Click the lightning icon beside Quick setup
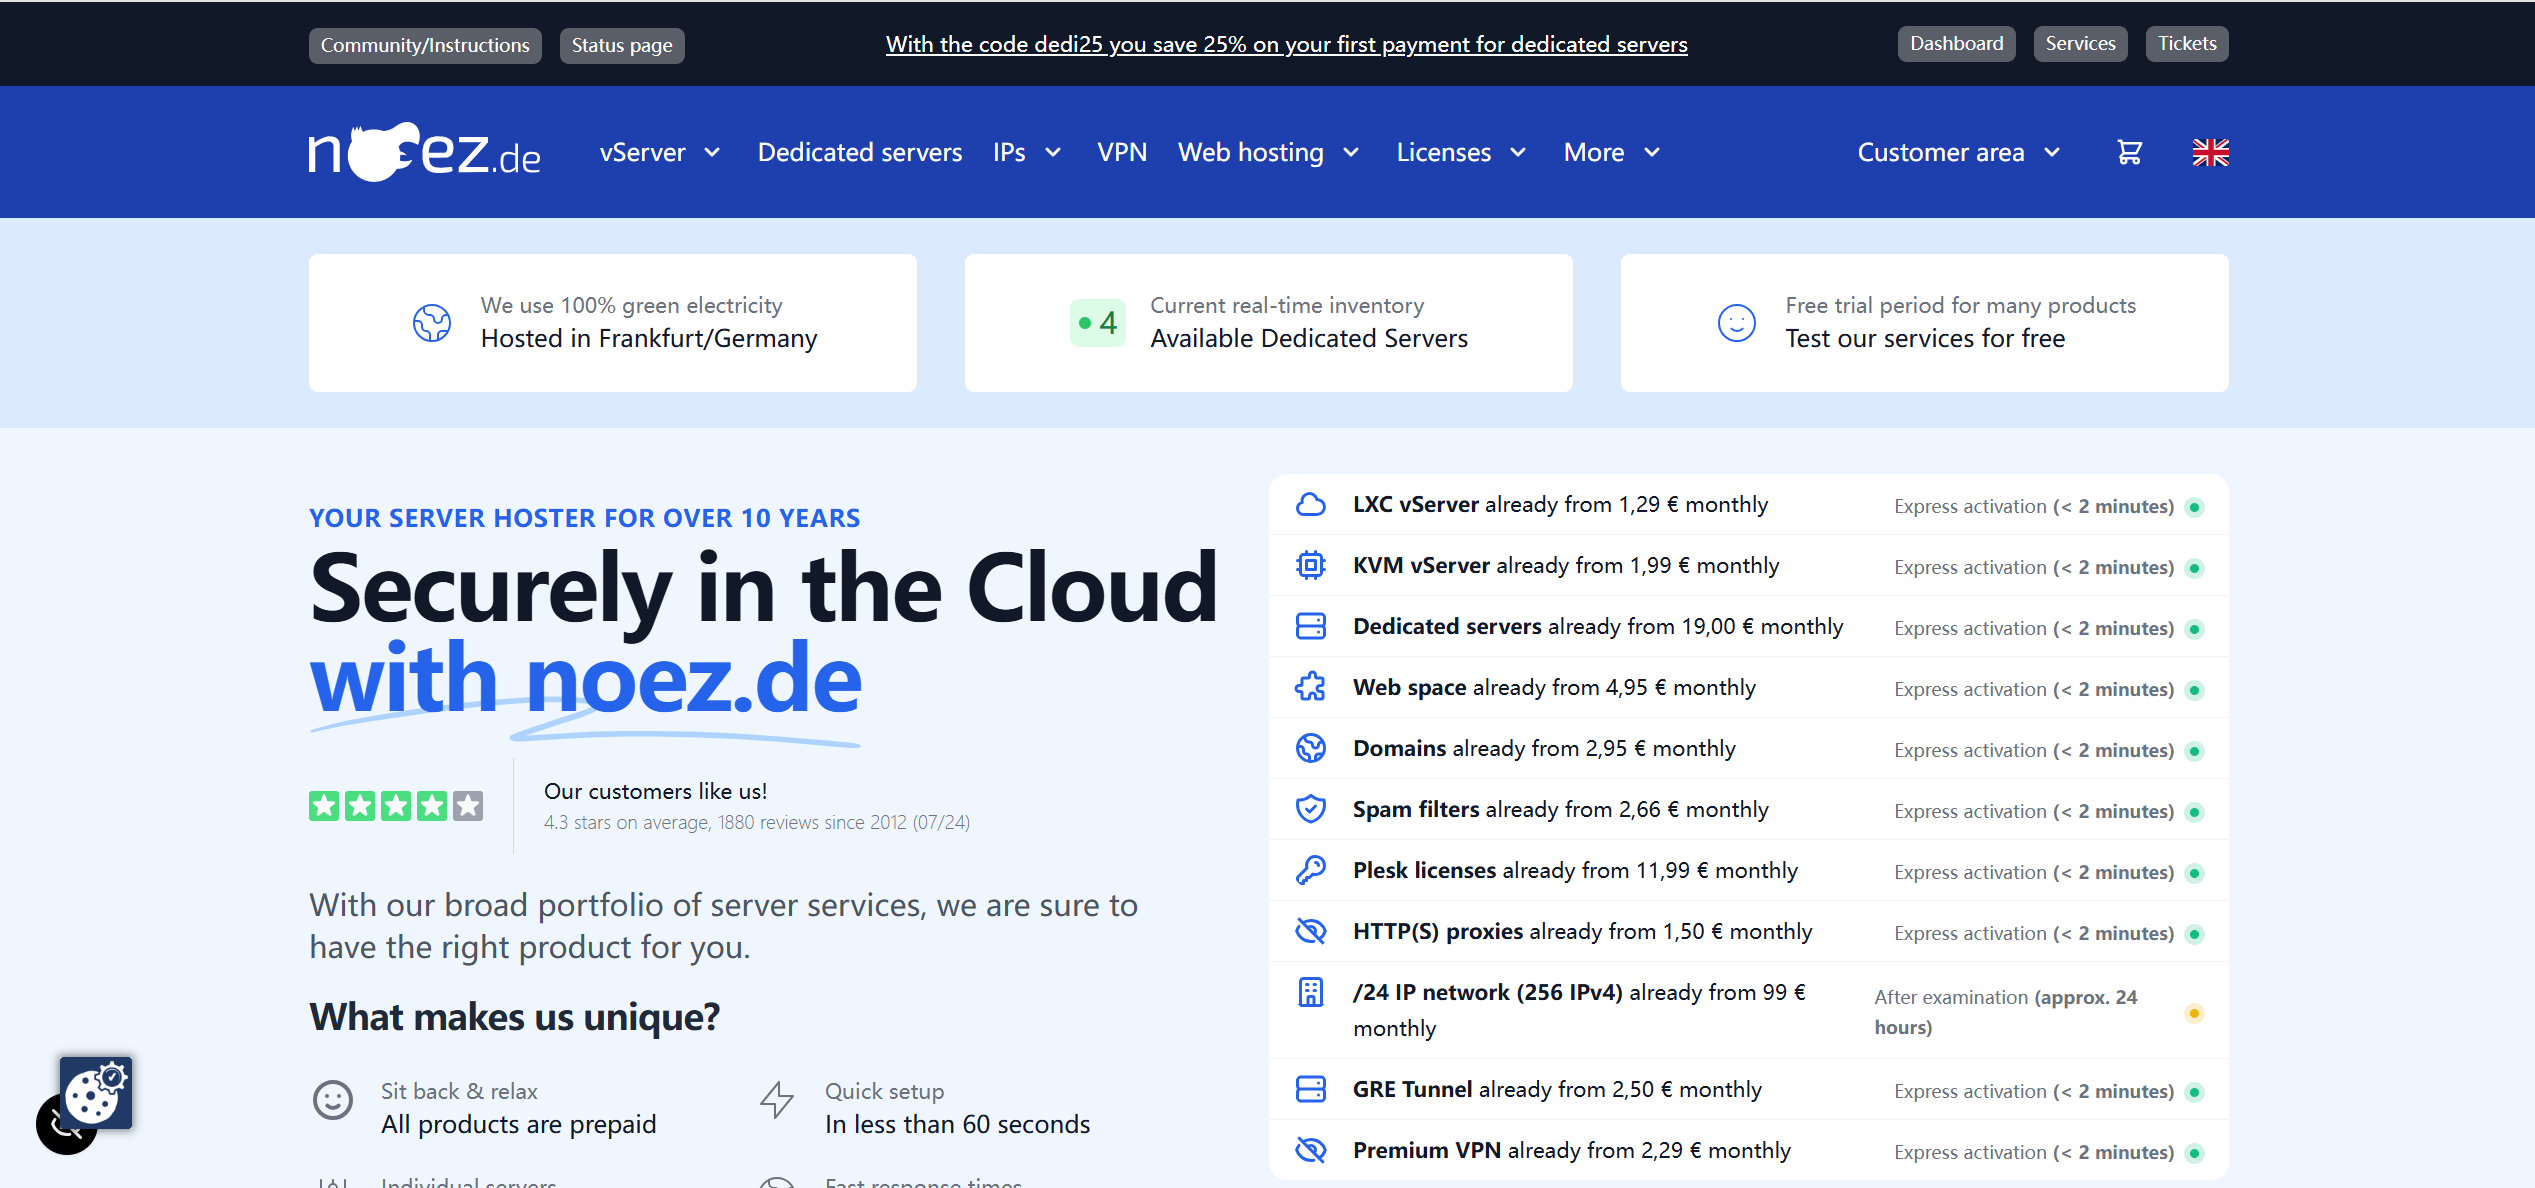This screenshot has height=1188, width=2535. click(x=777, y=1101)
